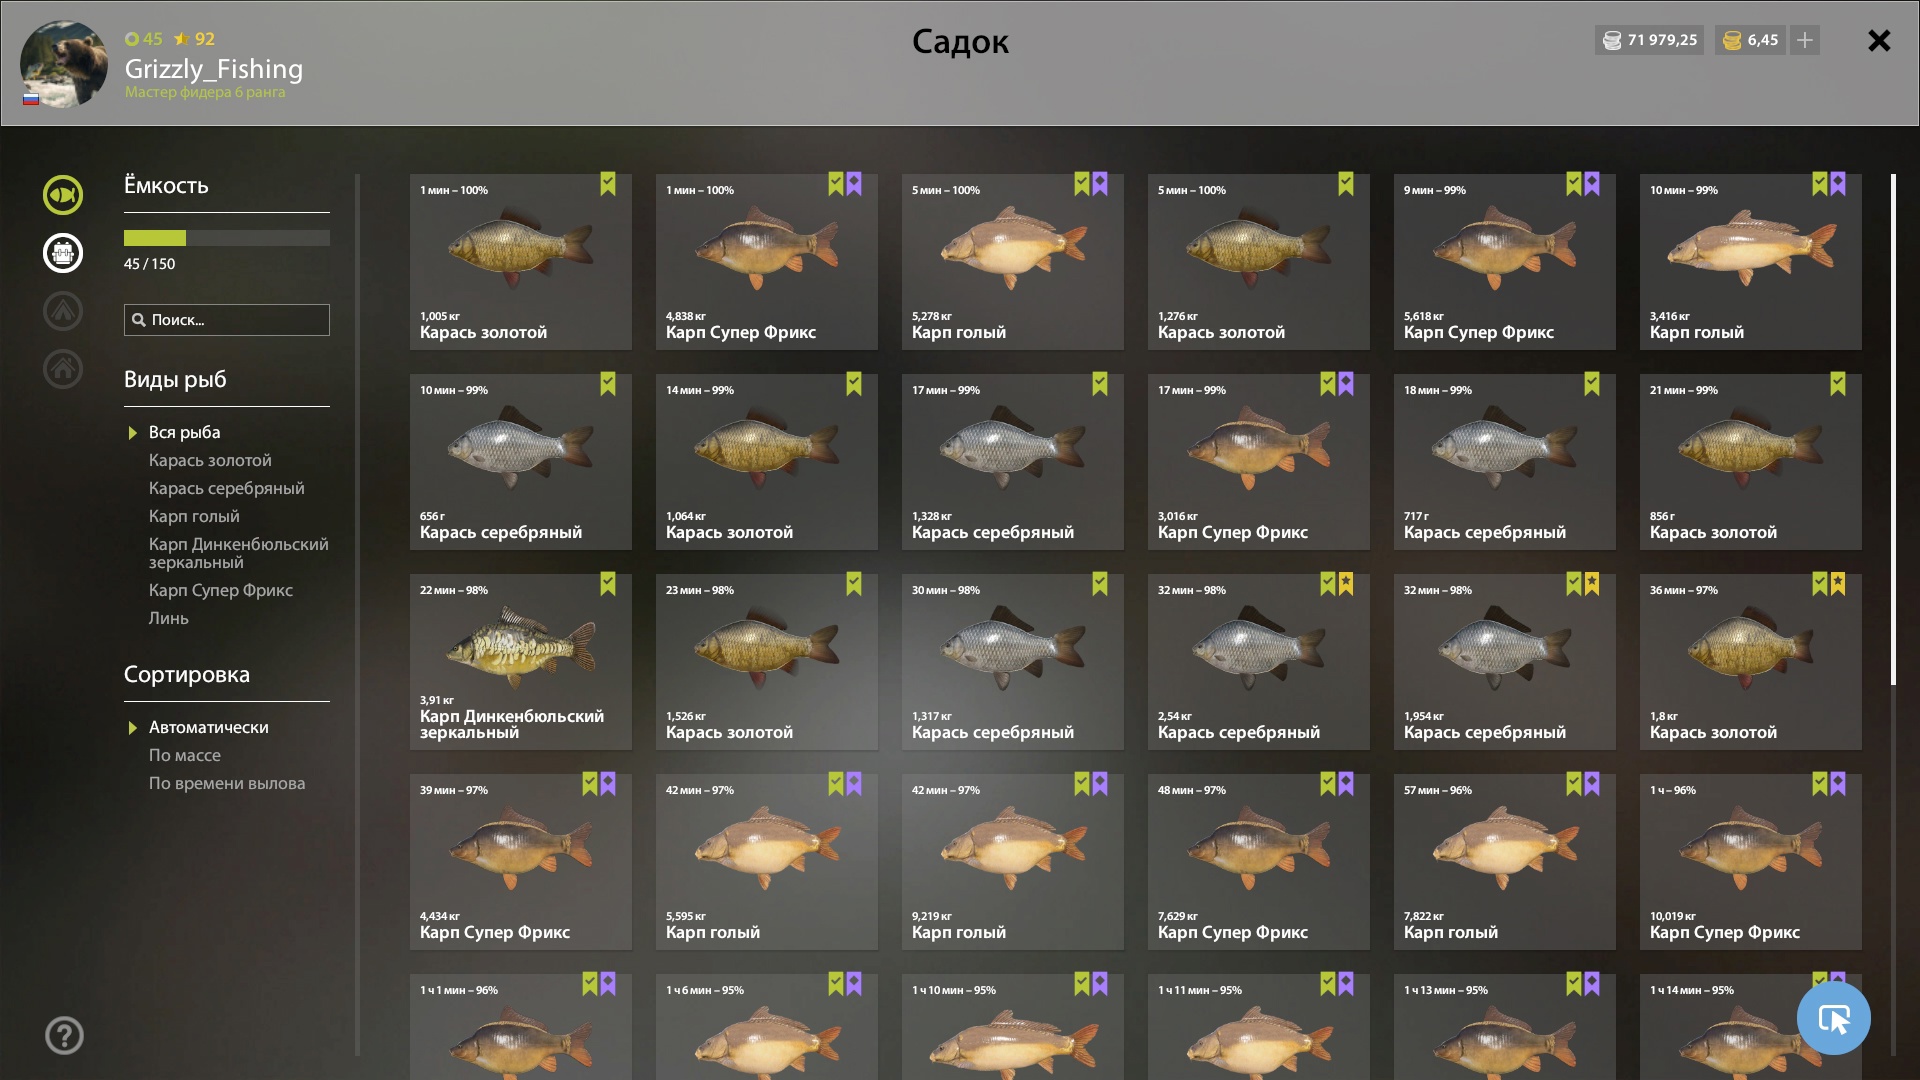Click the blue cursor overlay button
This screenshot has height=1080, width=1920.
(x=1834, y=1018)
